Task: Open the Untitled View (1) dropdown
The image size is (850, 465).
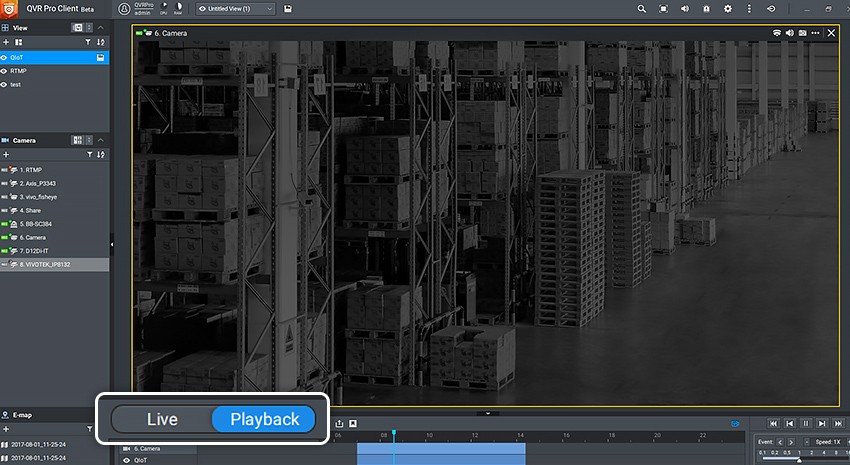Action: (235, 9)
